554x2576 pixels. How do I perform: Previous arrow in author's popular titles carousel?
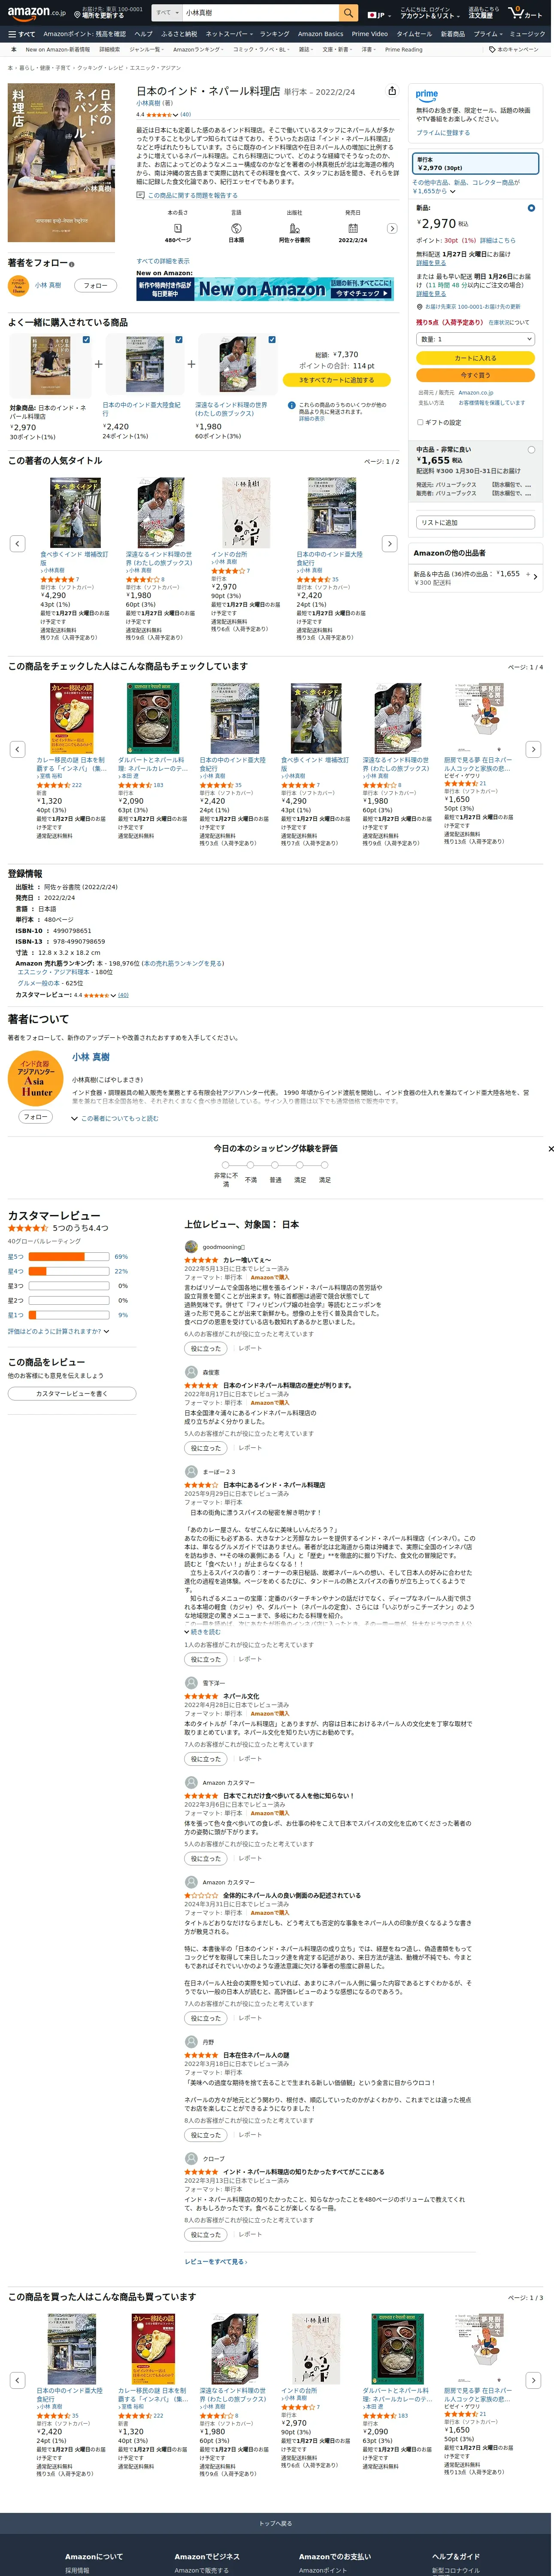[x=17, y=543]
